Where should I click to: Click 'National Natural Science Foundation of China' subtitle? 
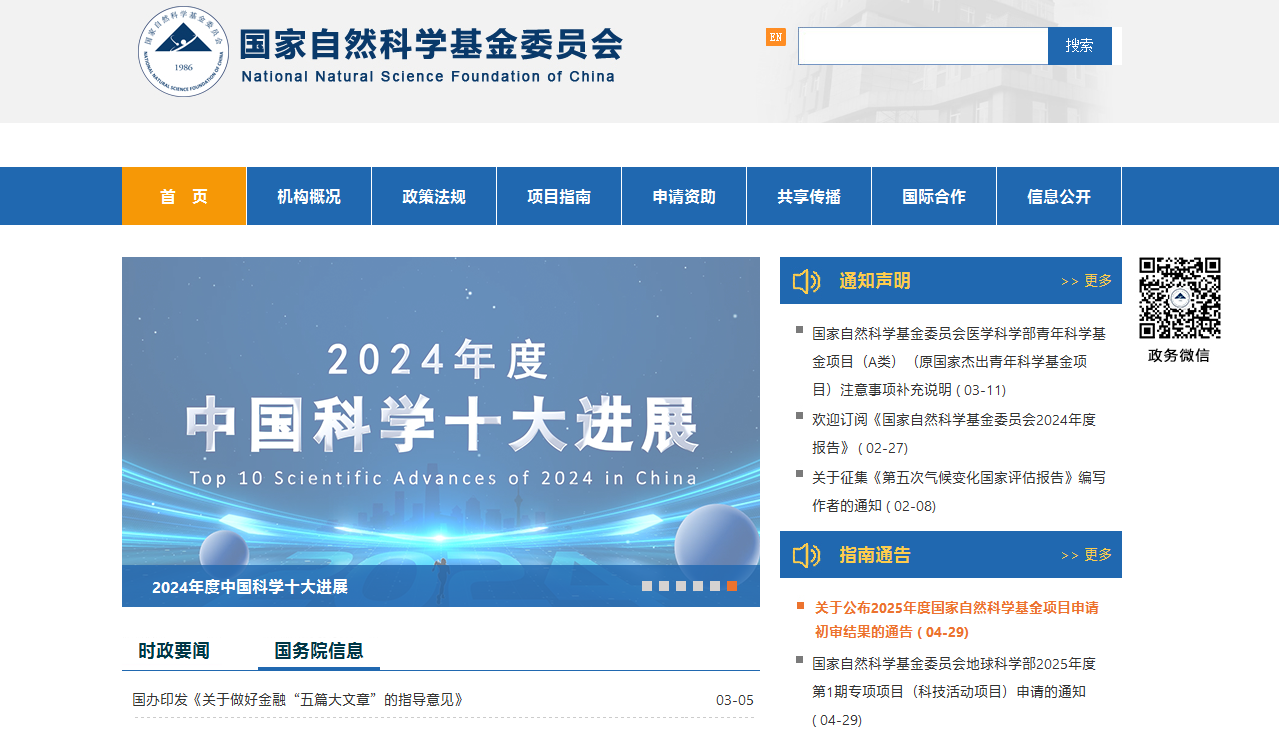(x=428, y=77)
